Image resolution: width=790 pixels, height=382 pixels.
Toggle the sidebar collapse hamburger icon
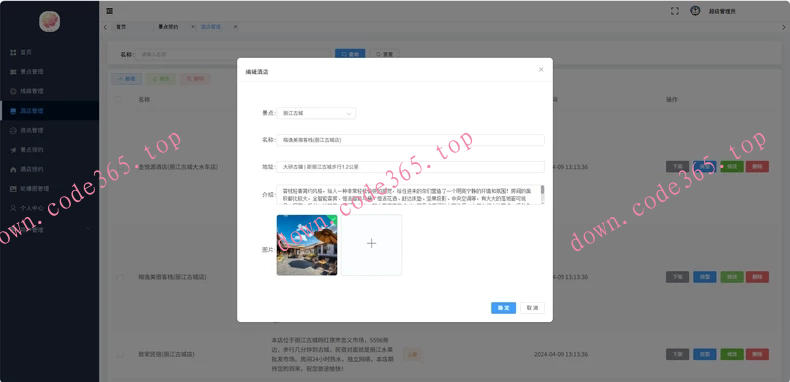coord(109,11)
